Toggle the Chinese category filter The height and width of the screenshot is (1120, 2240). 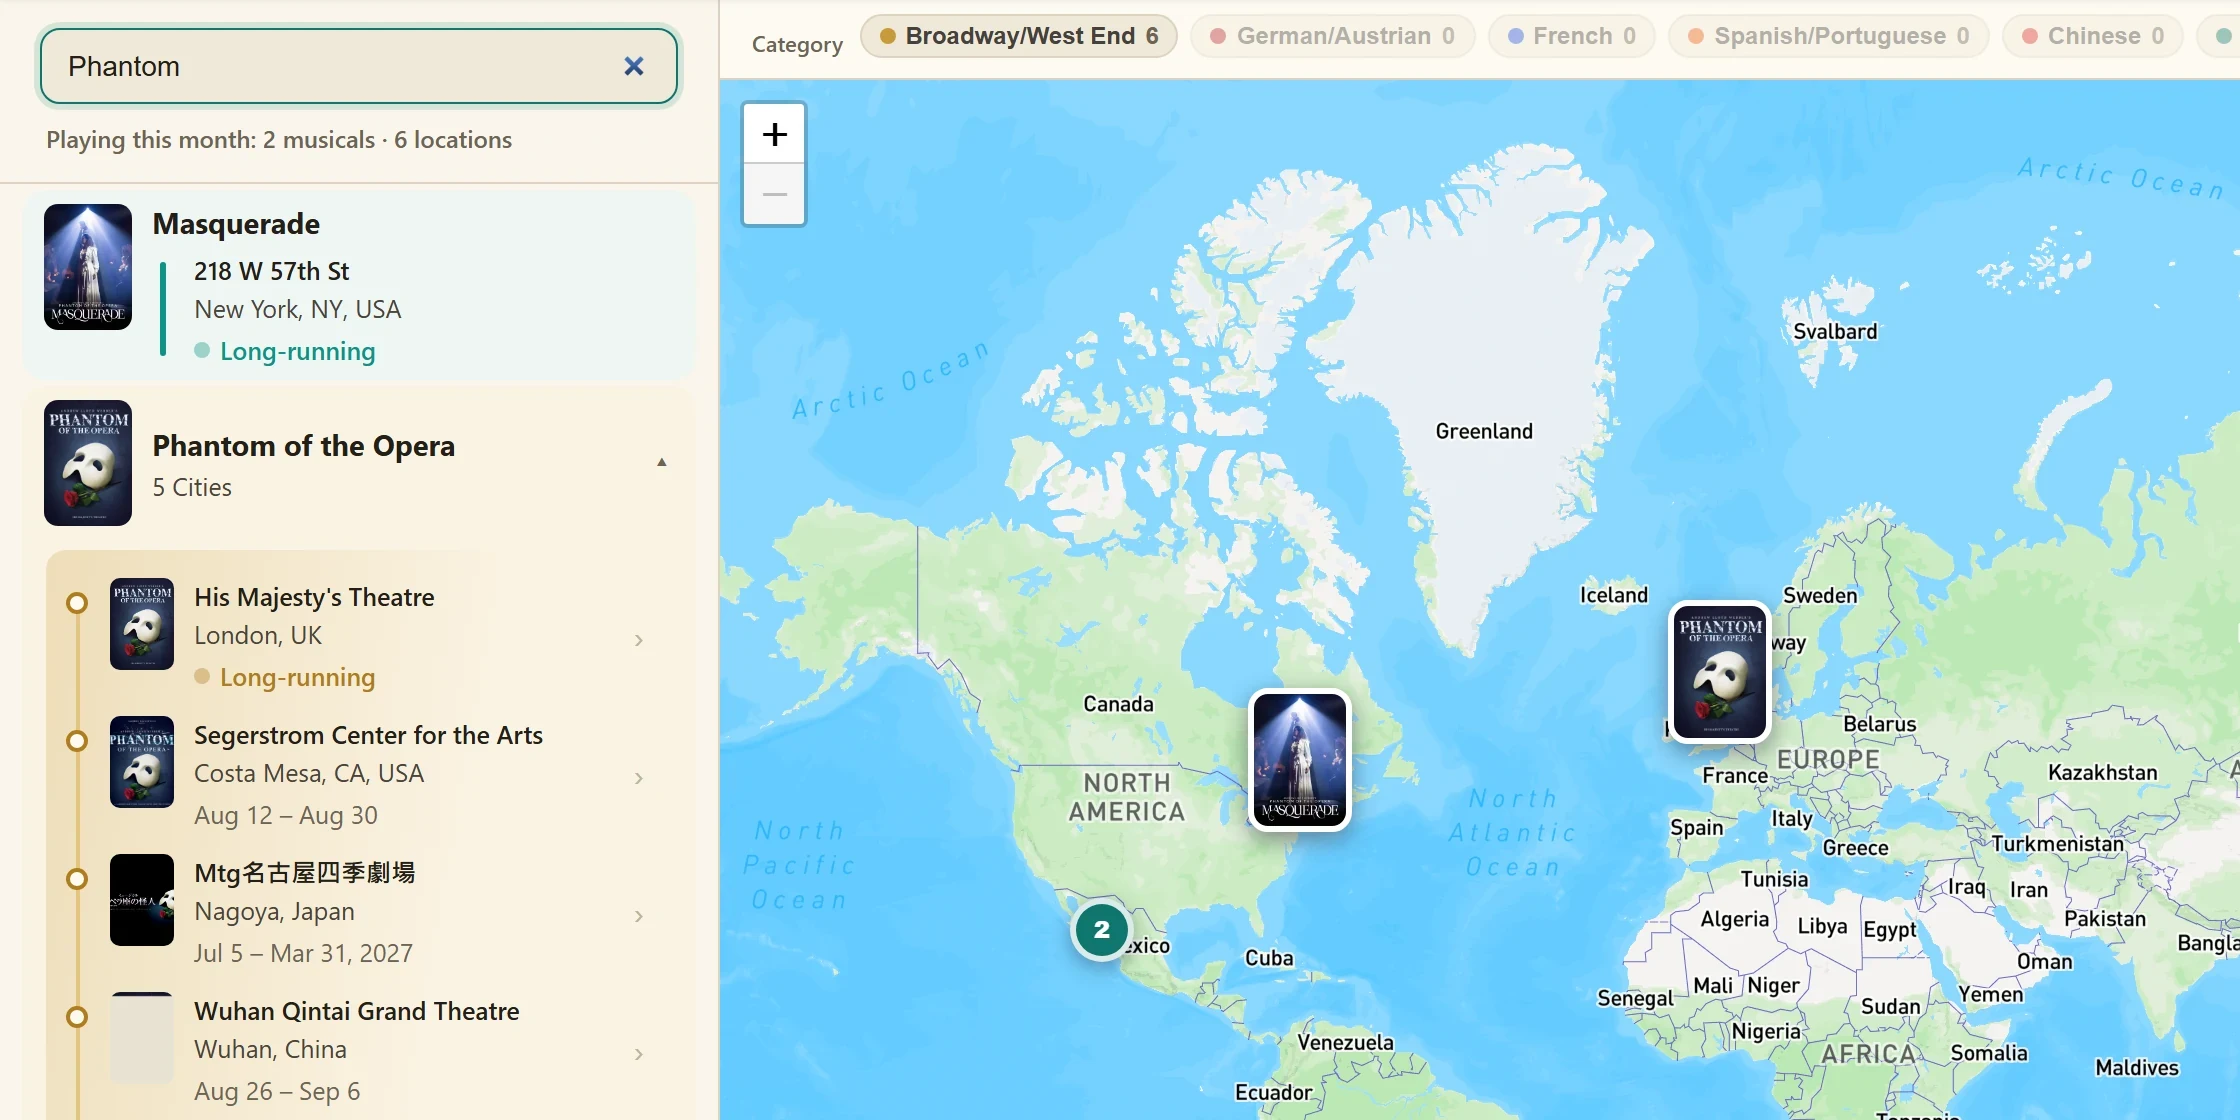[x=2092, y=36]
